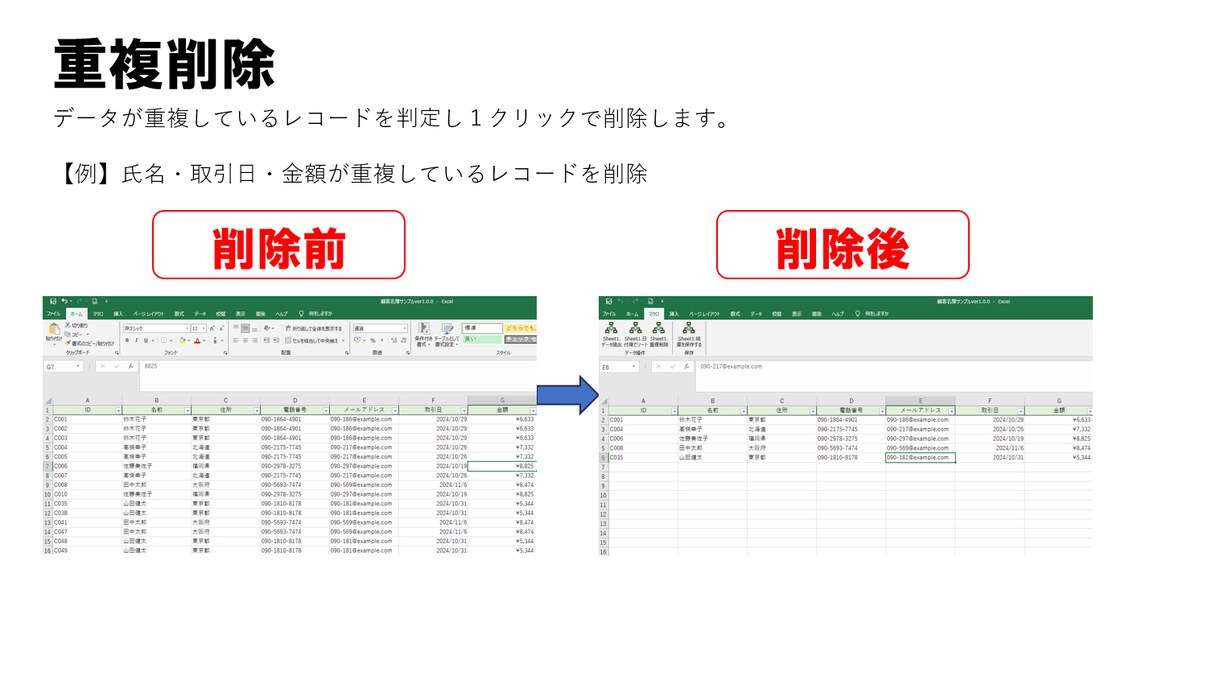
Task: Open the 数式 tab in 削除後 Excel
Action: tap(736, 313)
